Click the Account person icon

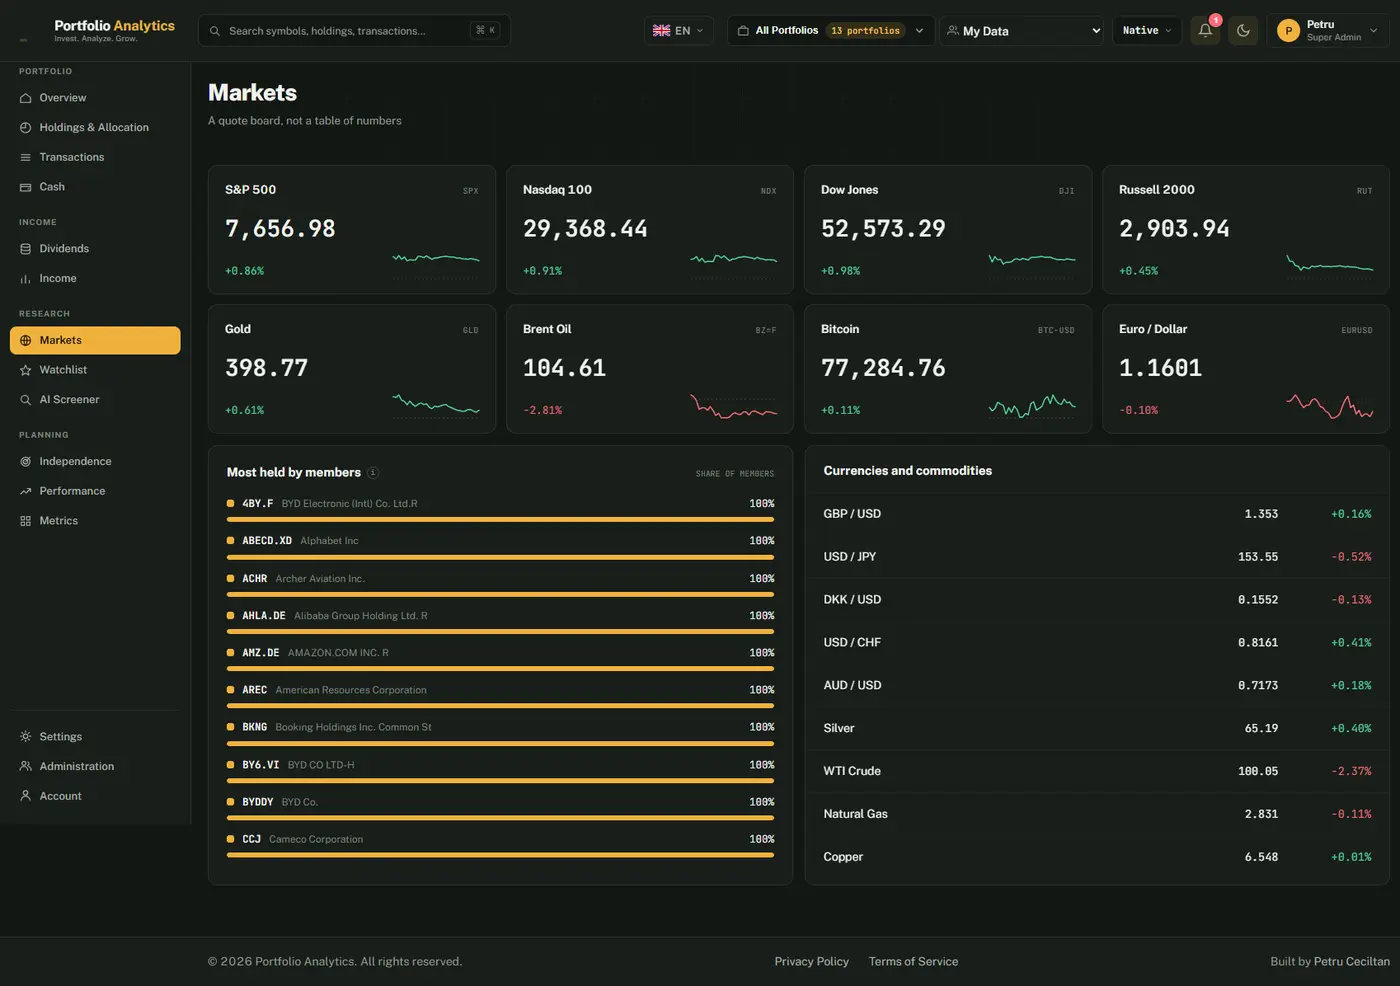click(x=26, y=796)
